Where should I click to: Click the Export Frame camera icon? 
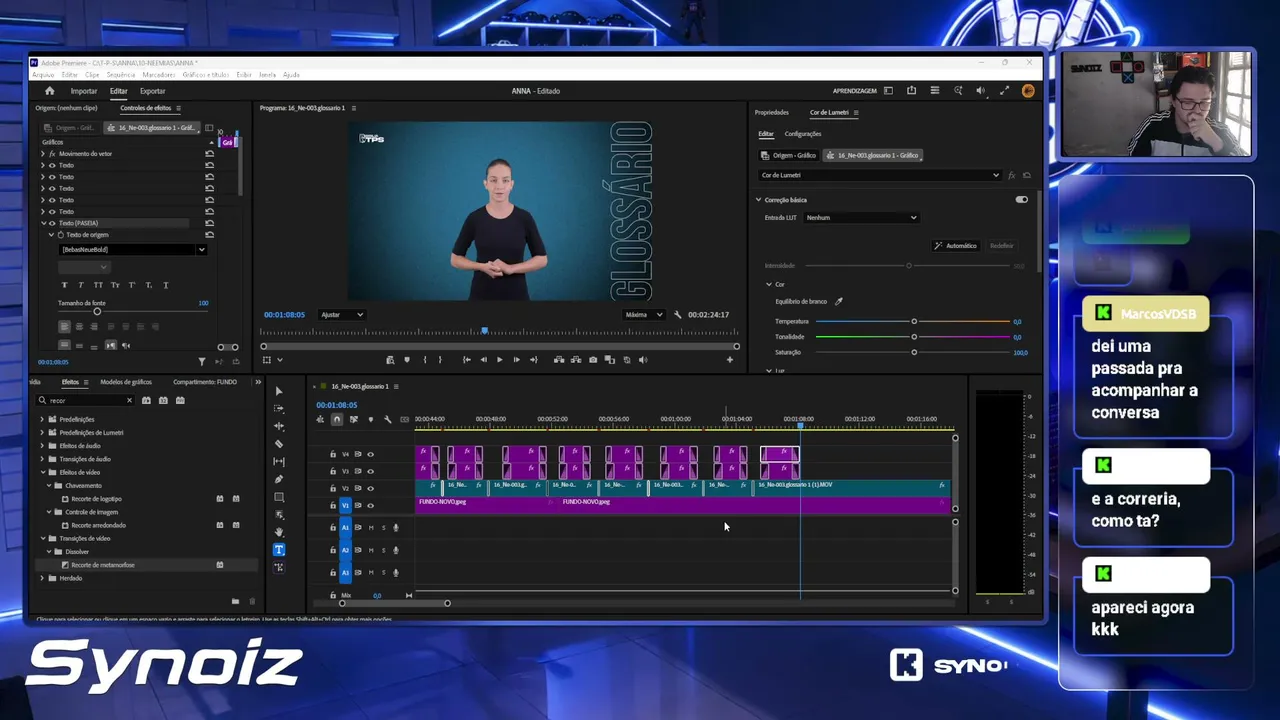[593, 360]
